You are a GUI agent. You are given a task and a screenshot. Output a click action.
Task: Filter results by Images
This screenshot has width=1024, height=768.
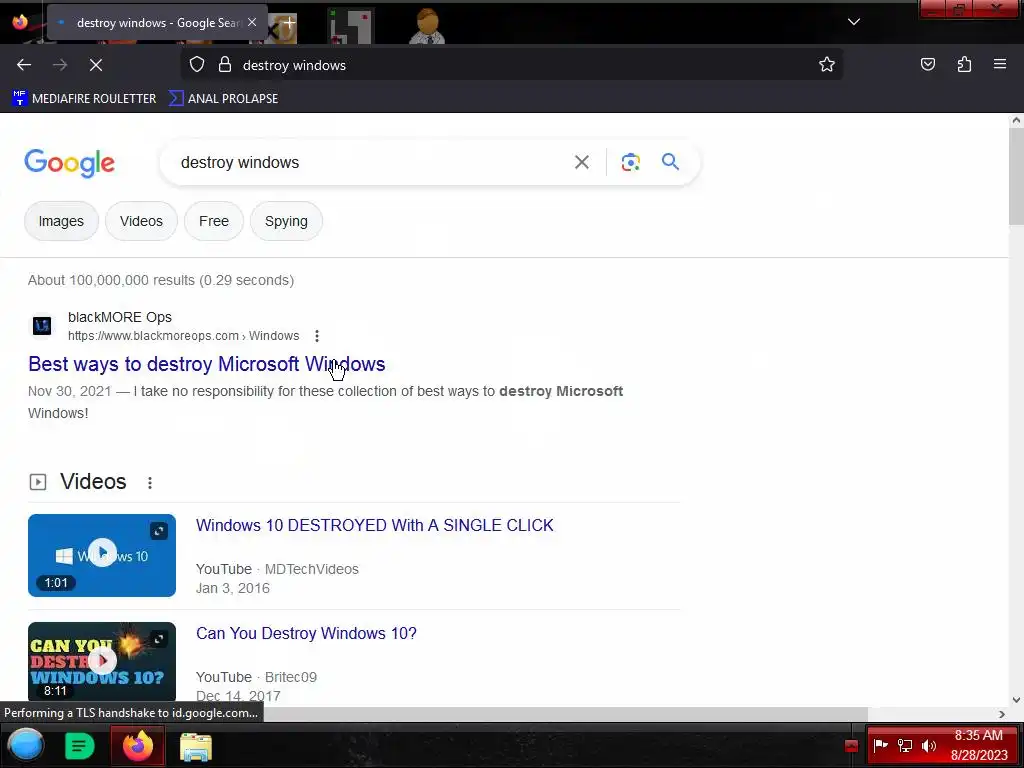click(61, 221)
